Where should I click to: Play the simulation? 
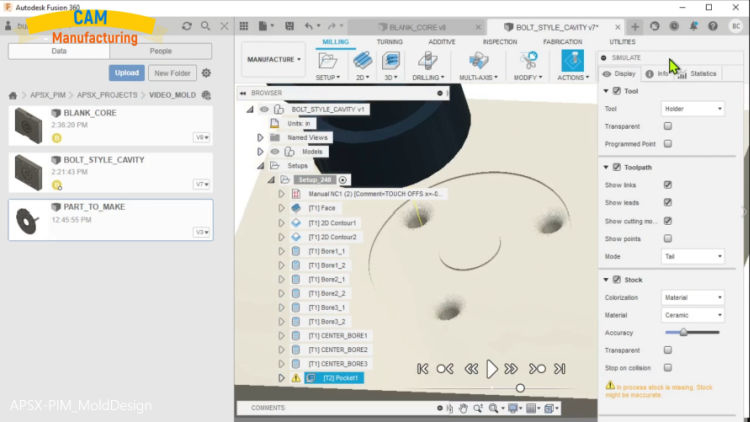coord(492,369)
